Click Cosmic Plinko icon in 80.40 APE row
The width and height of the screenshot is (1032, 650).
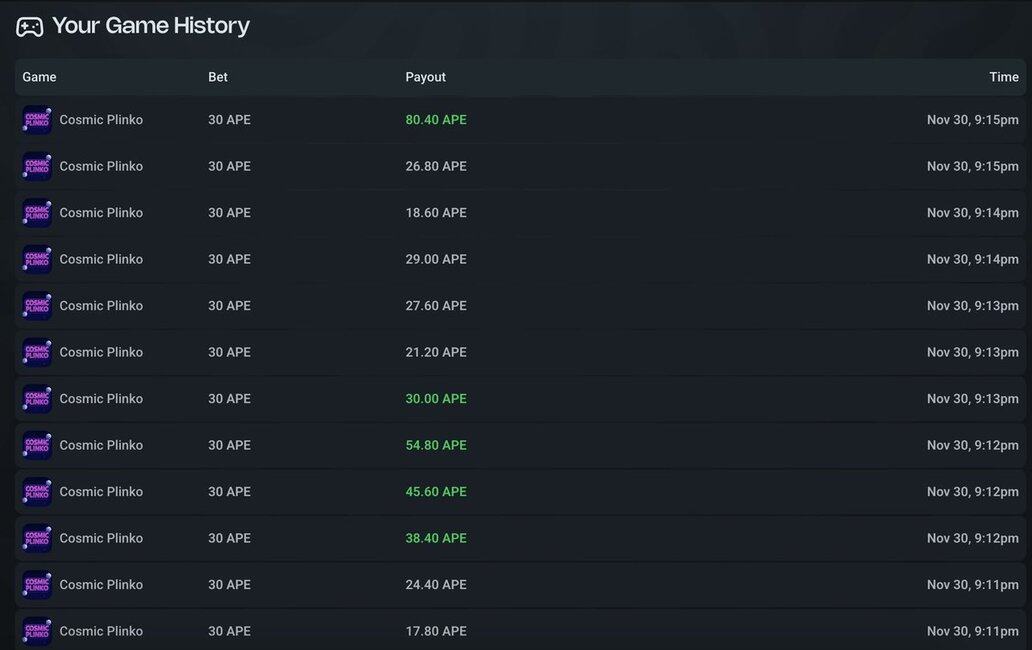tap(37, 120)
